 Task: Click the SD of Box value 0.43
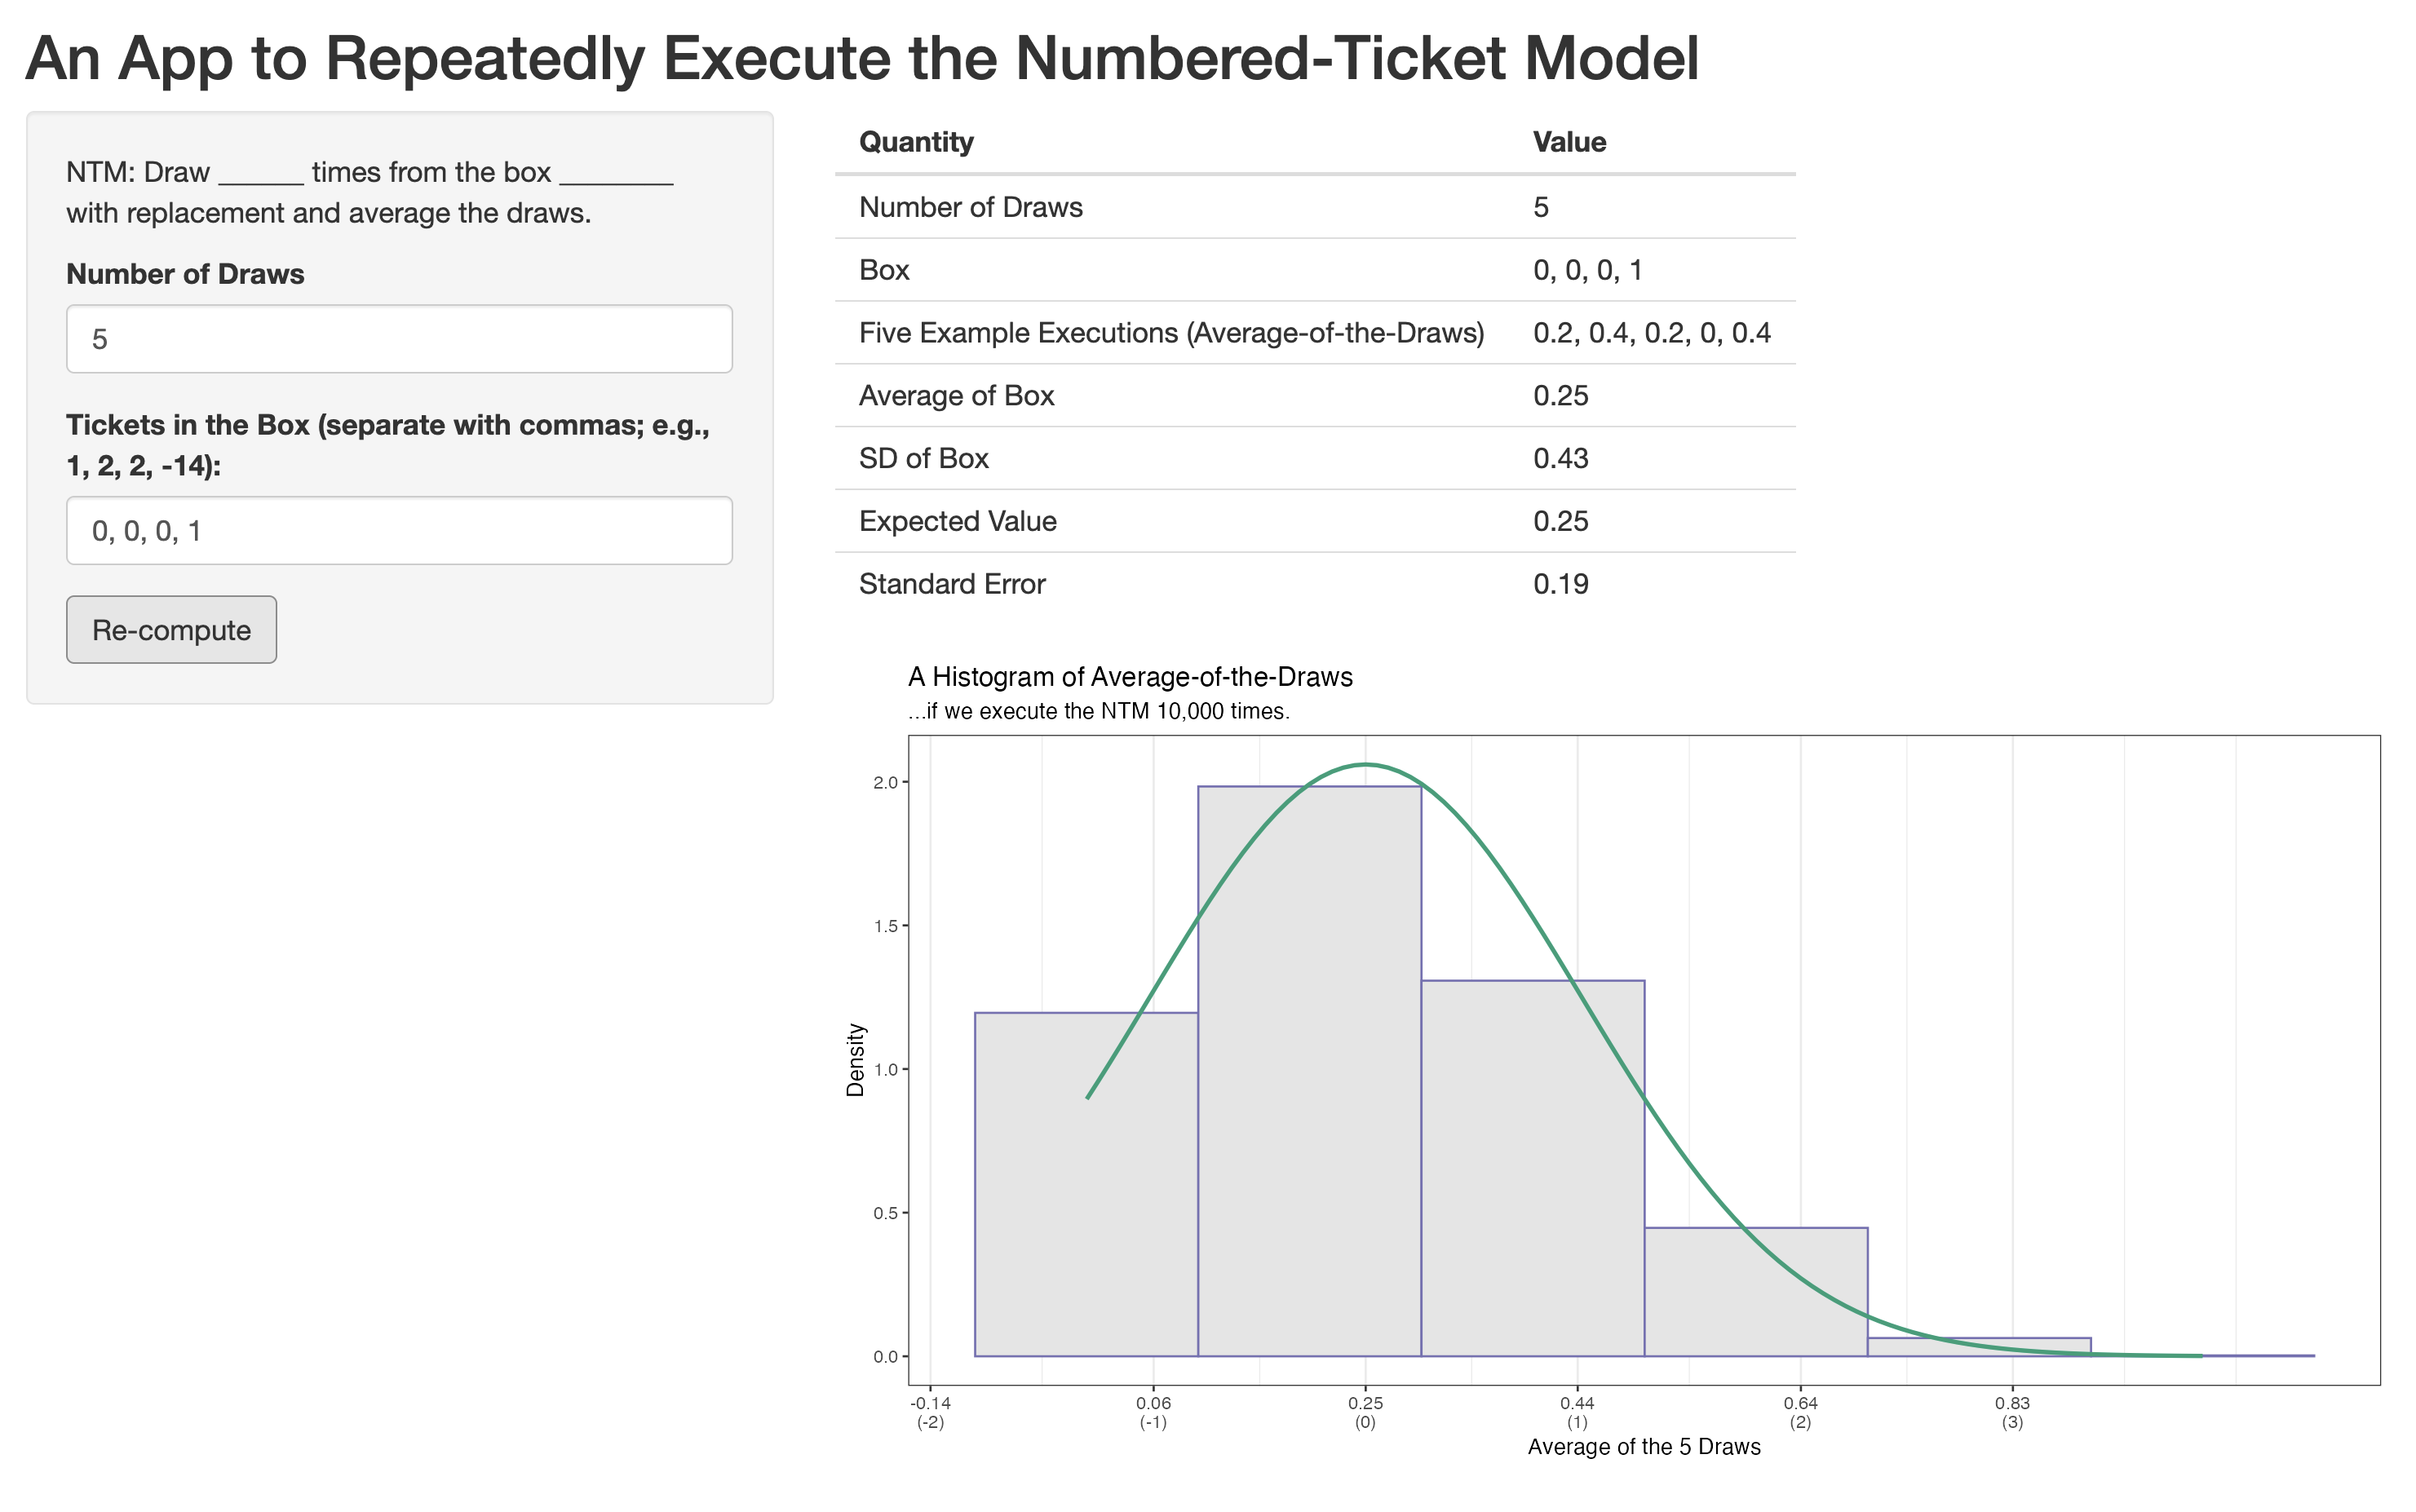click(1560, 458)
